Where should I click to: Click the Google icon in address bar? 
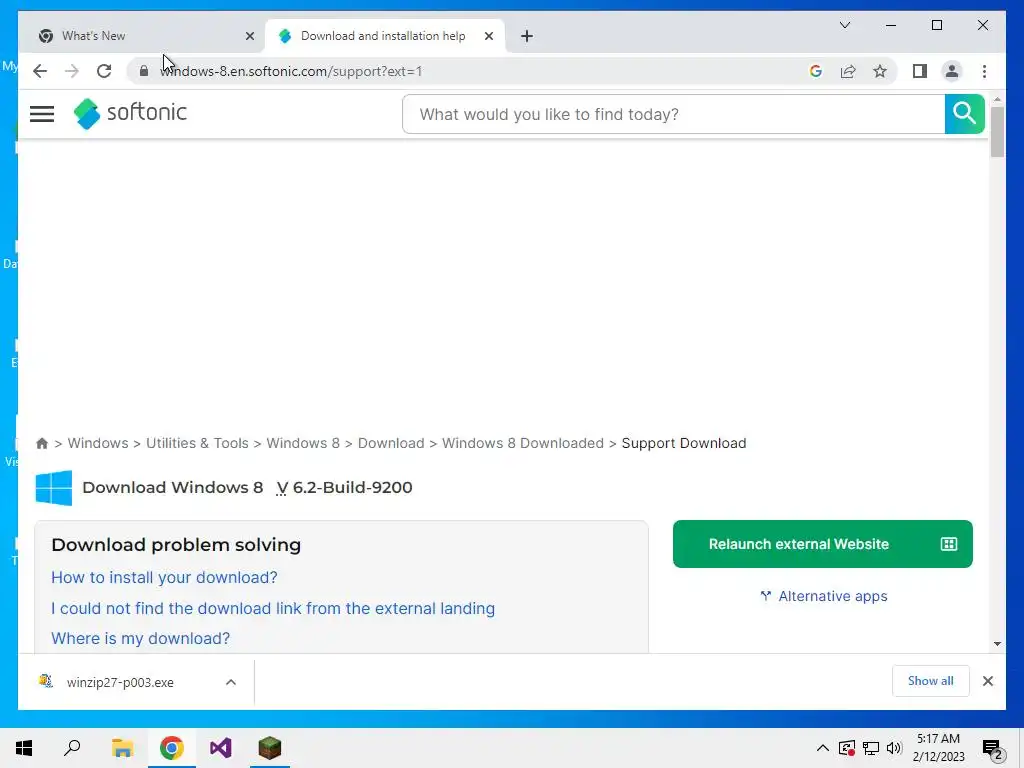coord(816,71)
